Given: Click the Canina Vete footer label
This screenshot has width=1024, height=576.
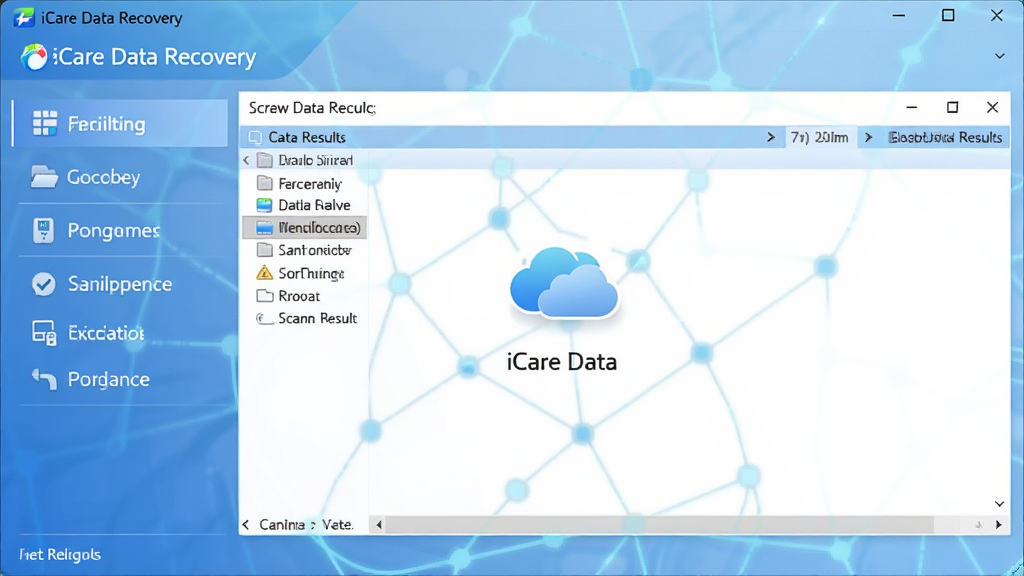Looking at the screenshot, I should 306,524.
